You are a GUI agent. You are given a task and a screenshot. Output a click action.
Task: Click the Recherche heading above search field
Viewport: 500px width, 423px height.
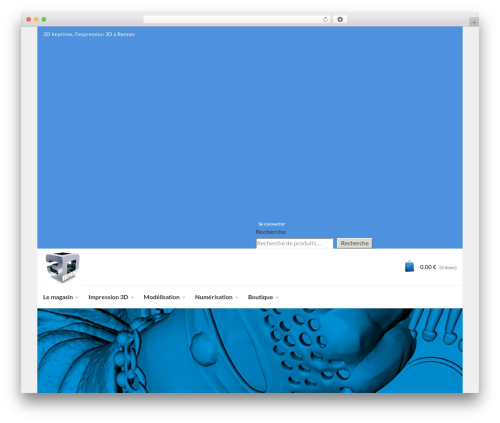[271, 232]
